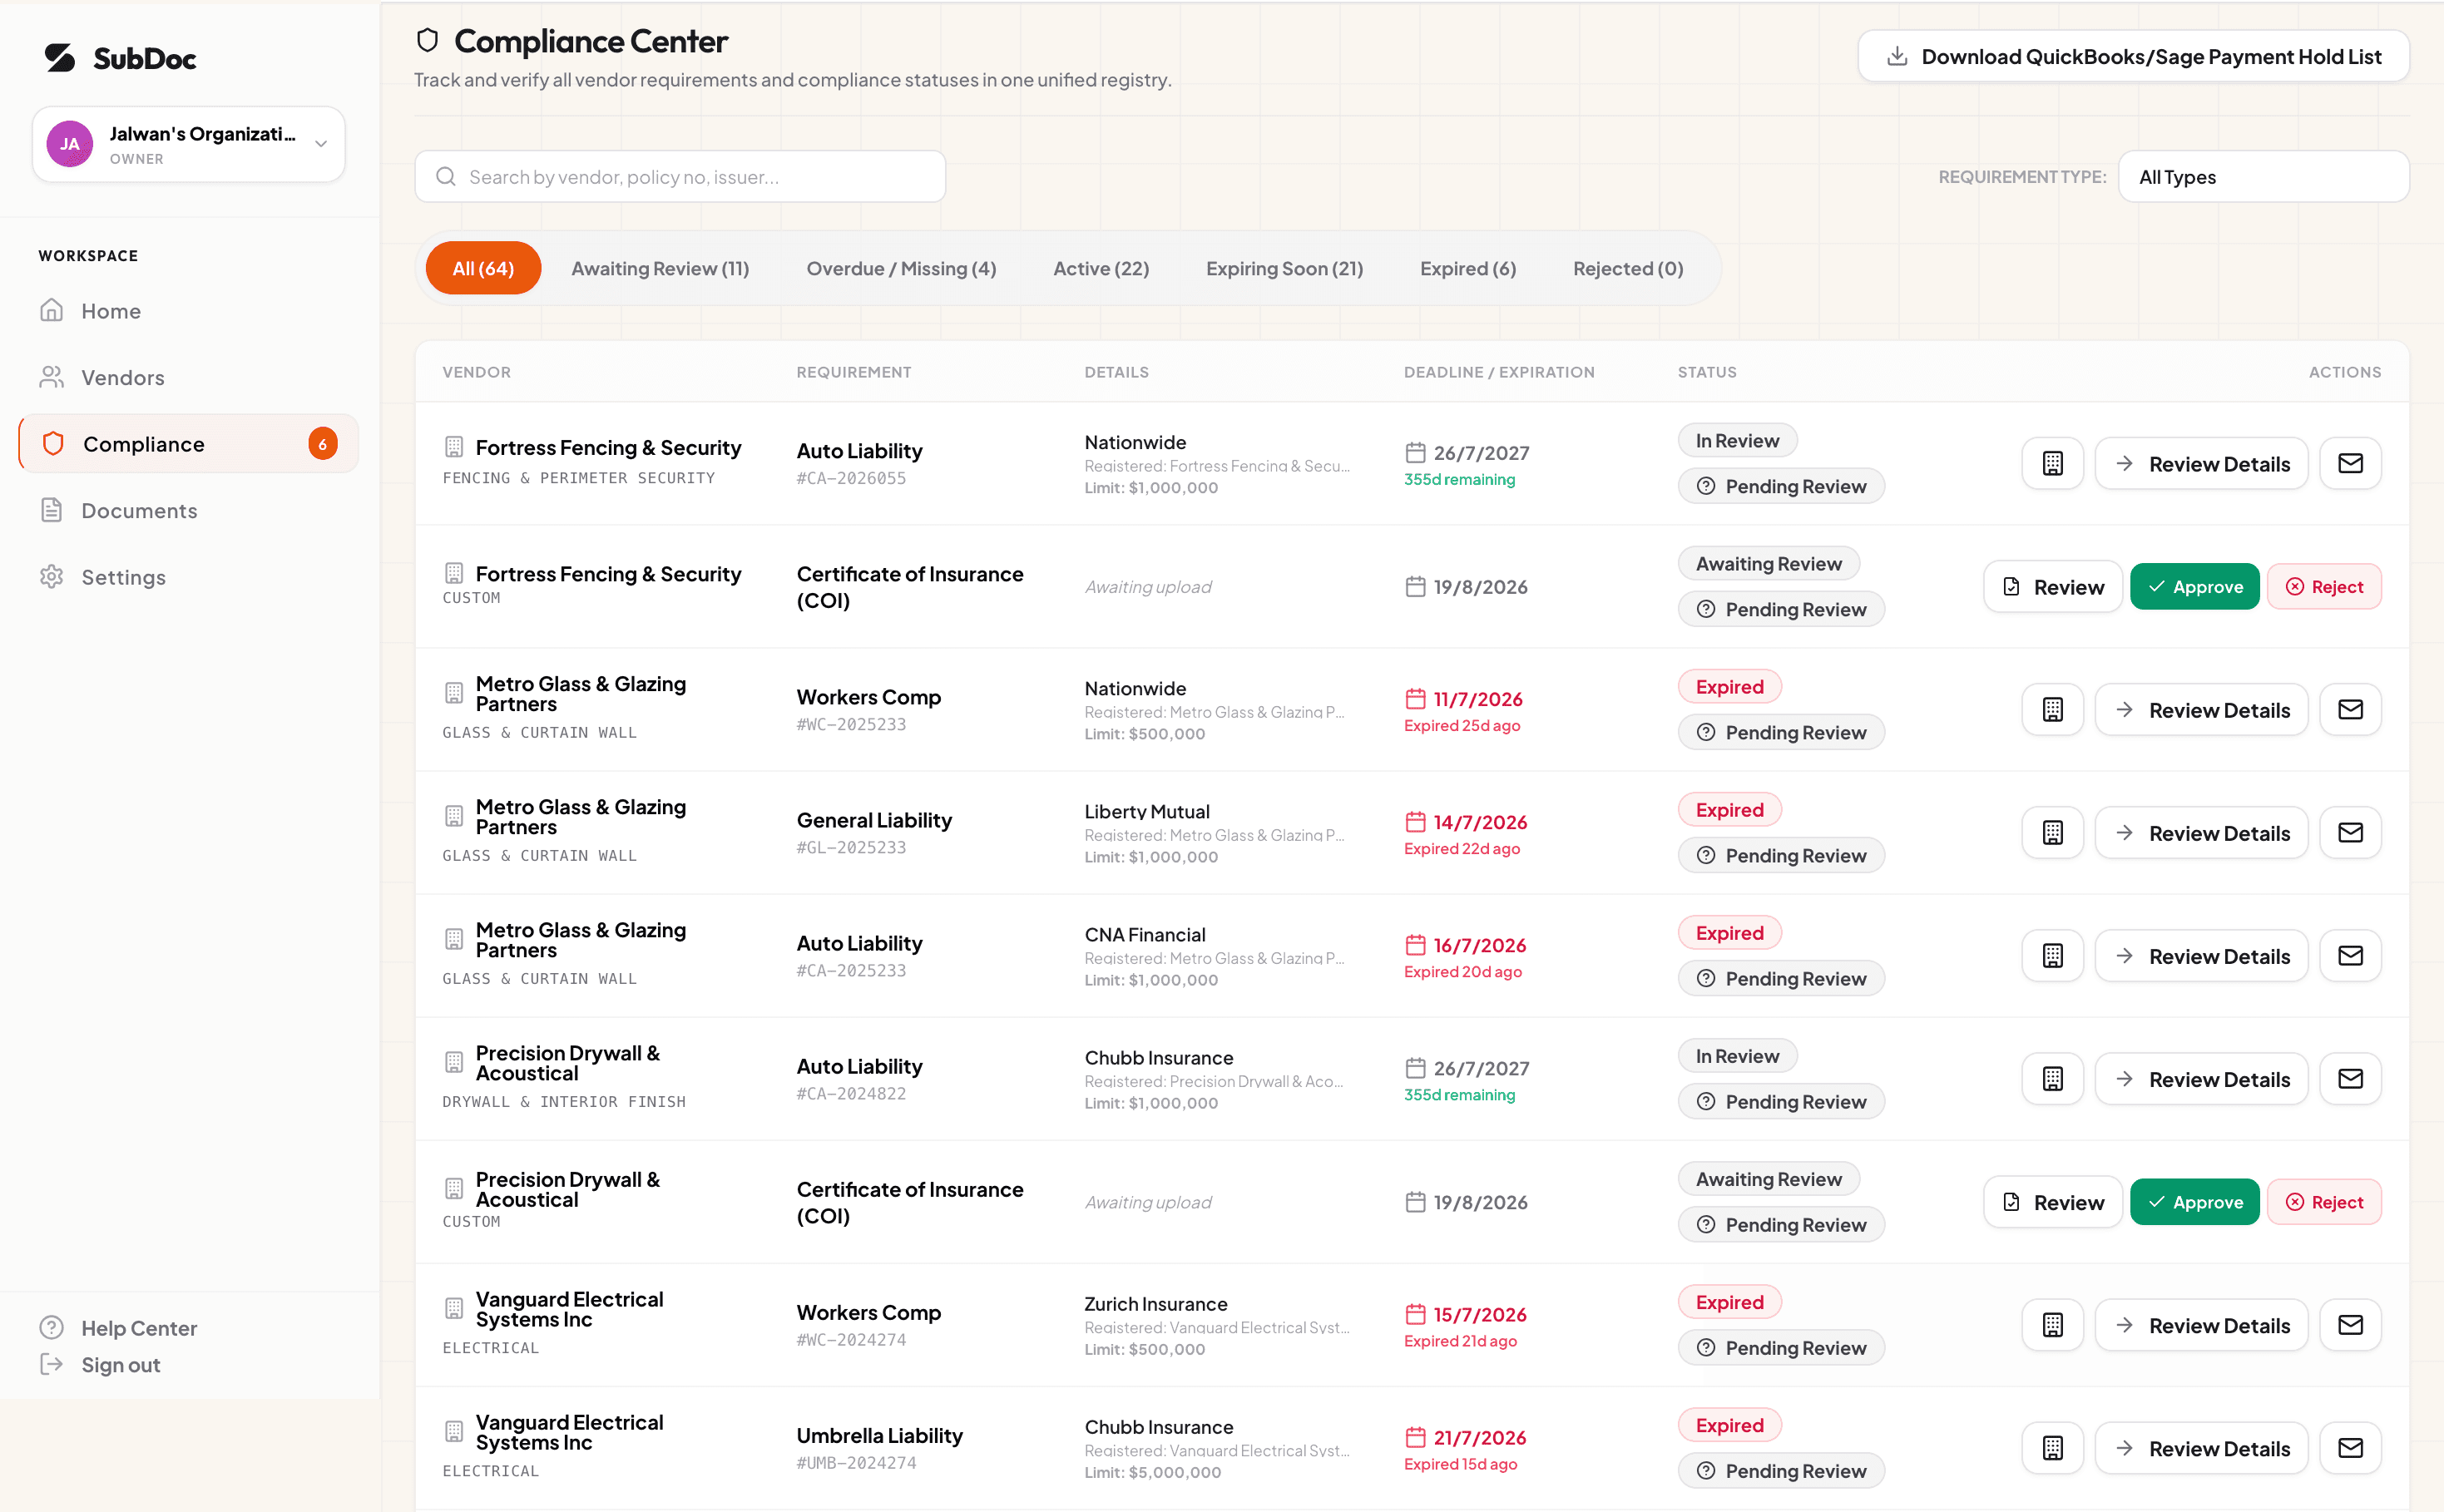
Task: Email vendor for Metro Glass General Liability row
Action: [x=2350, y=832]
